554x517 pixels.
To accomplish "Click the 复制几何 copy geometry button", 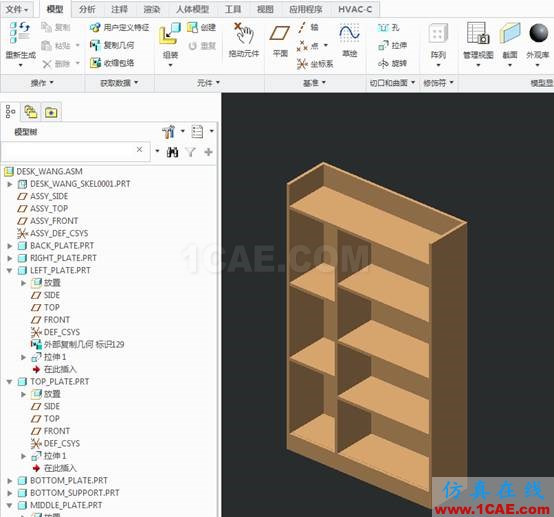I will click(112, 45).
